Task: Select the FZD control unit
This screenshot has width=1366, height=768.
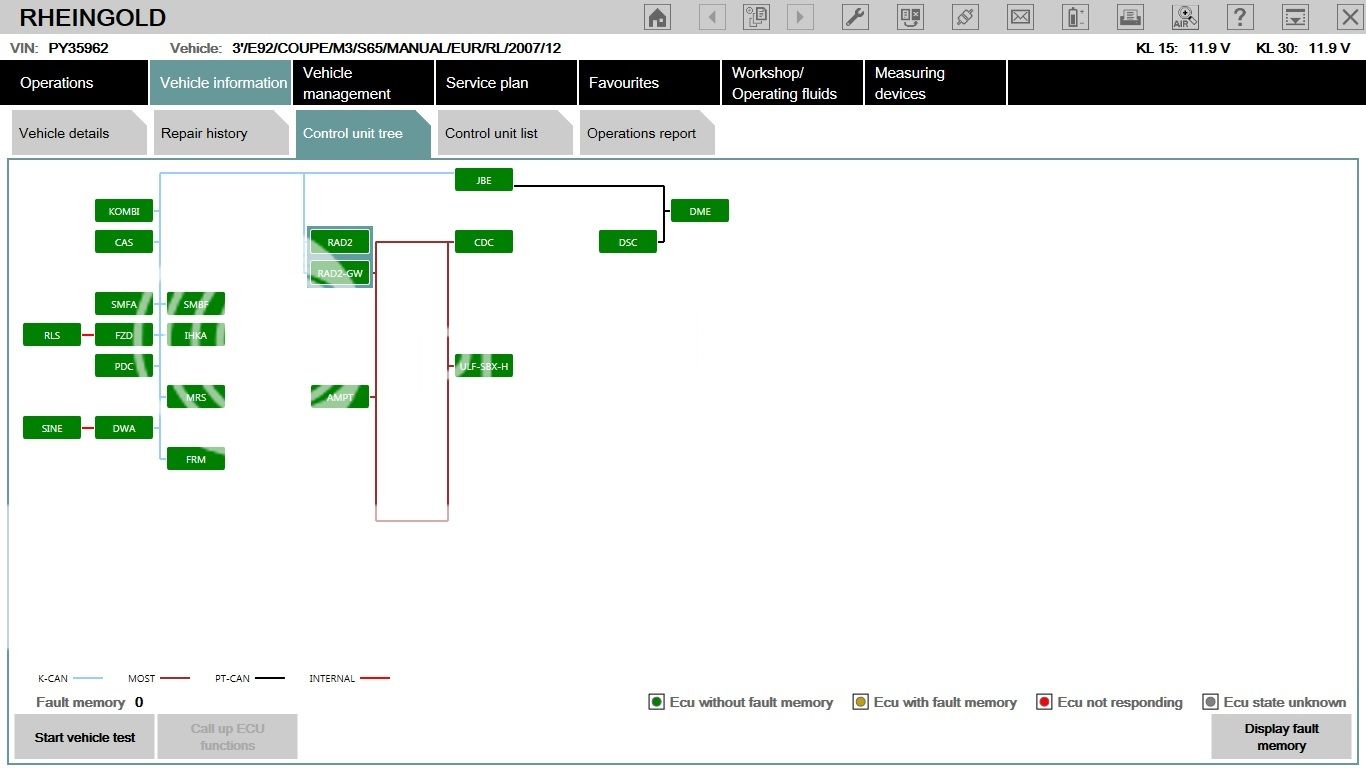Action: click(124, 335)
